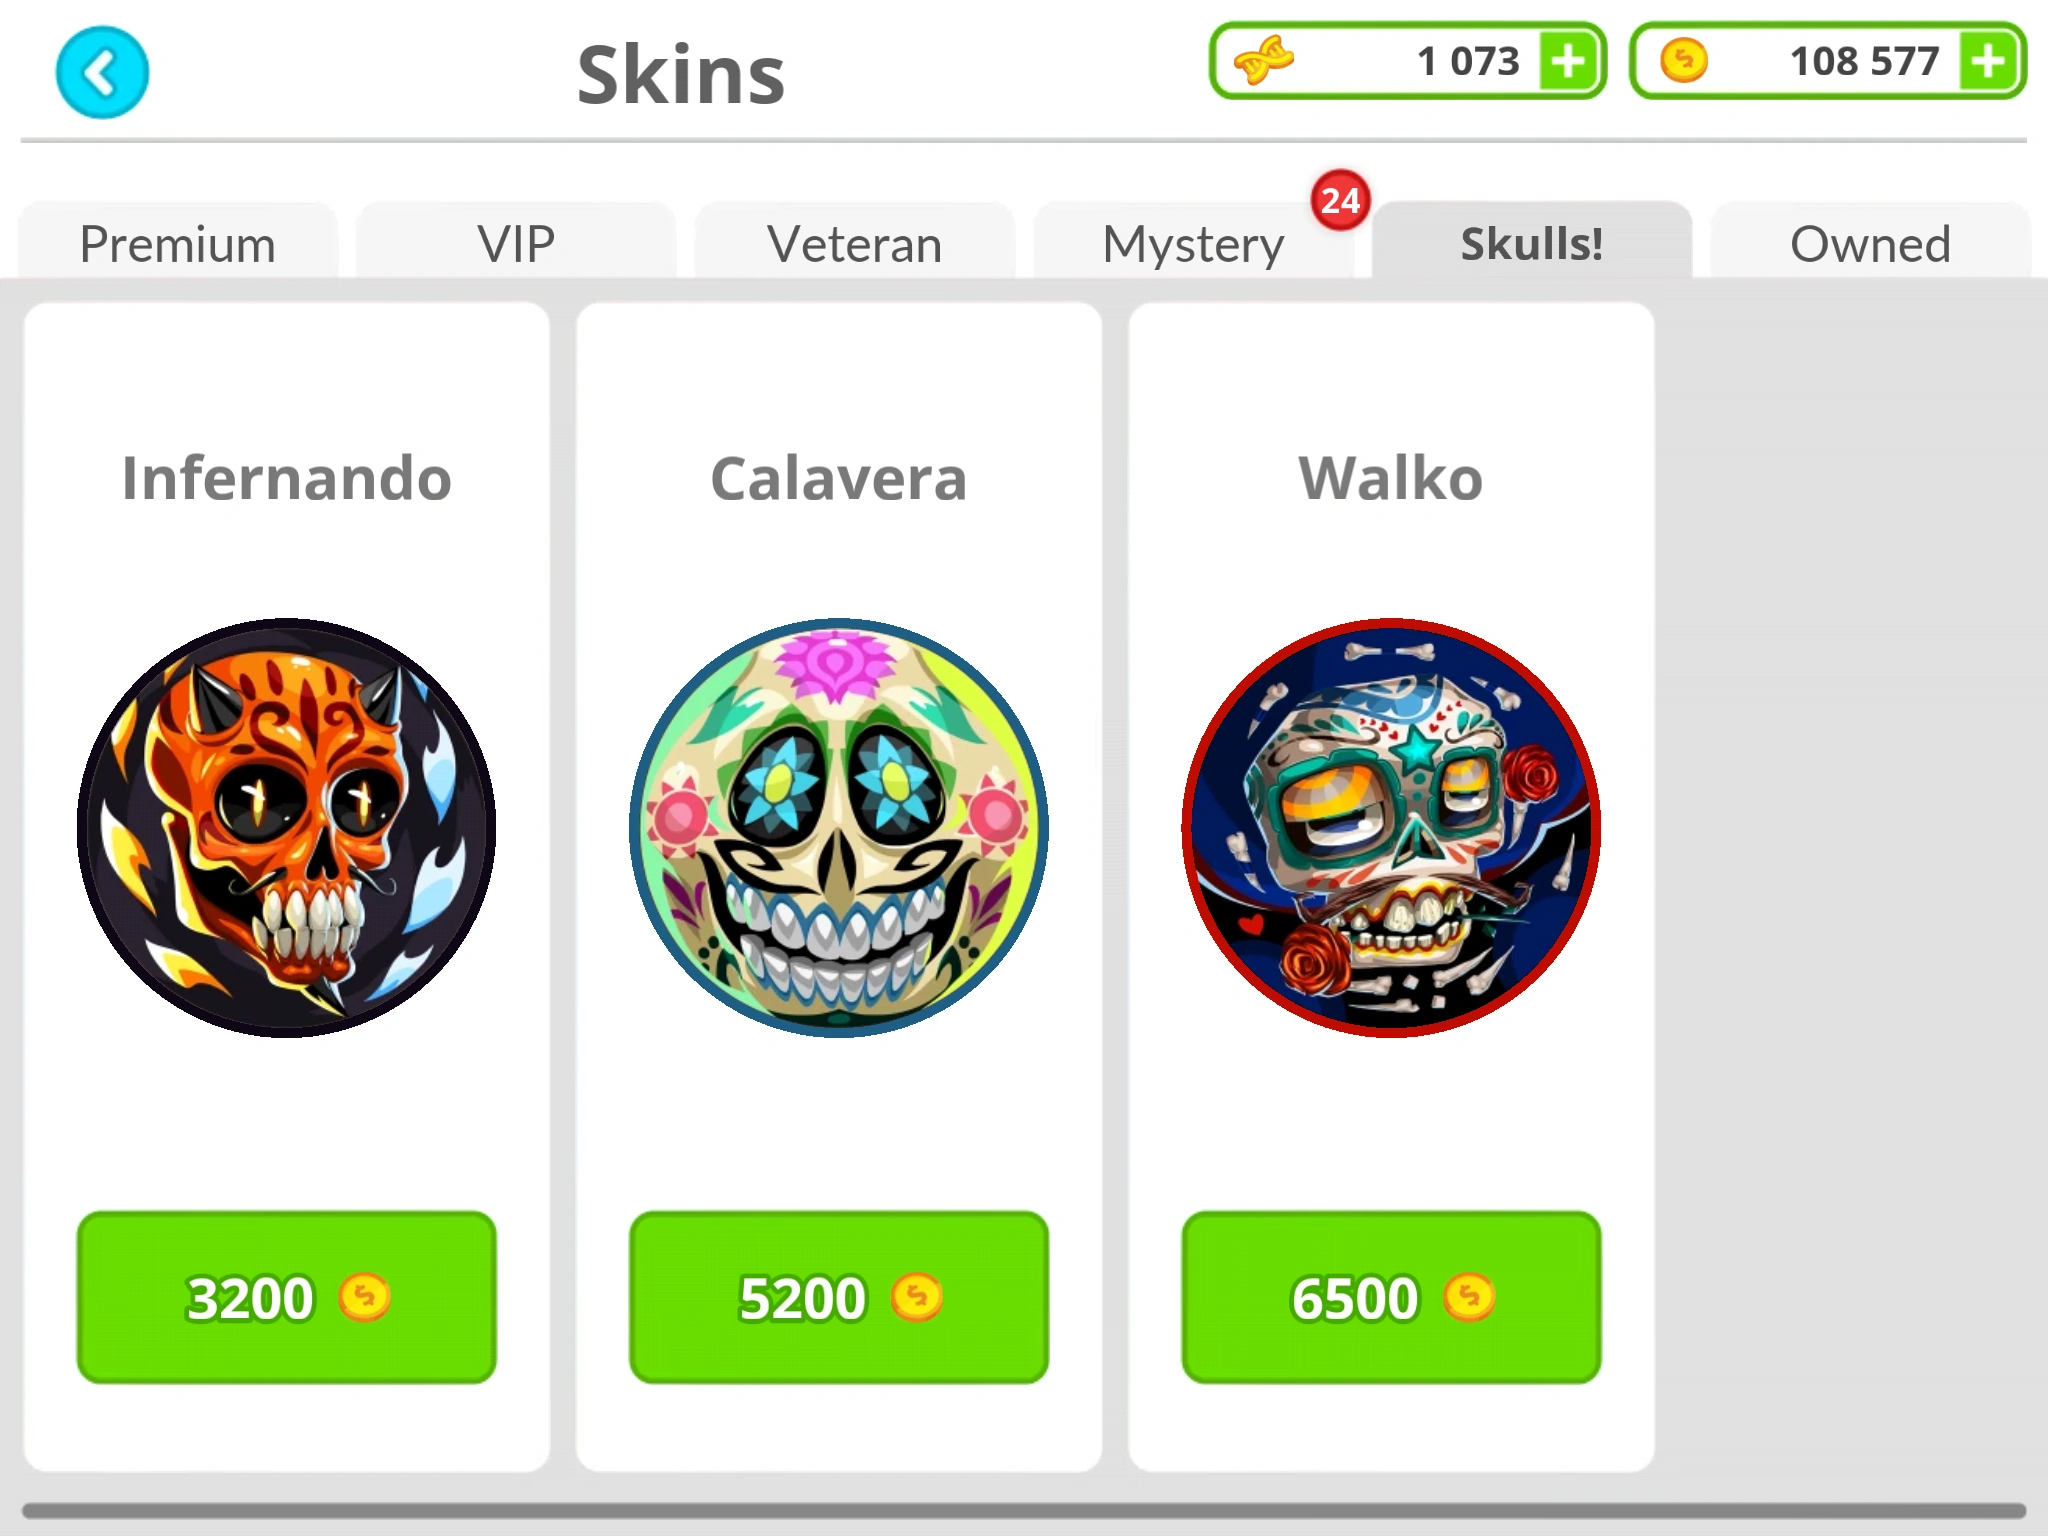2048x1536 pixels.
Task: Select the Skulls! tab
Action: 1532,242
